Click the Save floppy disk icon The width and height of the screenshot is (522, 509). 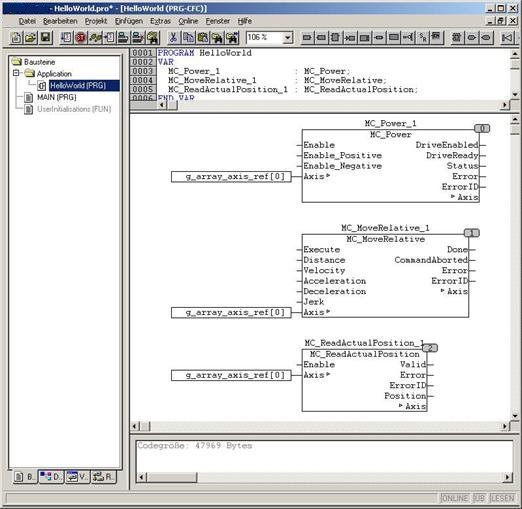point(46,38)
